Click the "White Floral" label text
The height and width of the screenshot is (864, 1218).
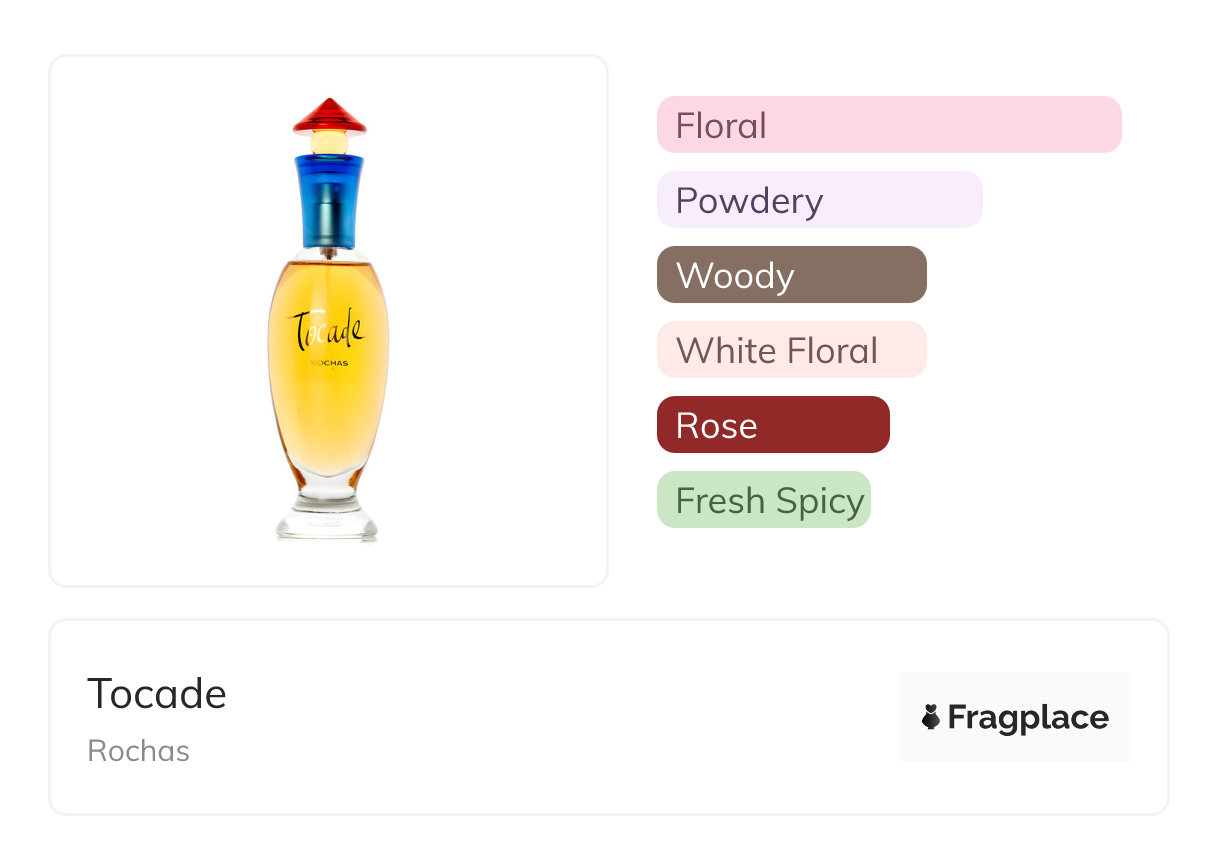[x=776, y=351]
